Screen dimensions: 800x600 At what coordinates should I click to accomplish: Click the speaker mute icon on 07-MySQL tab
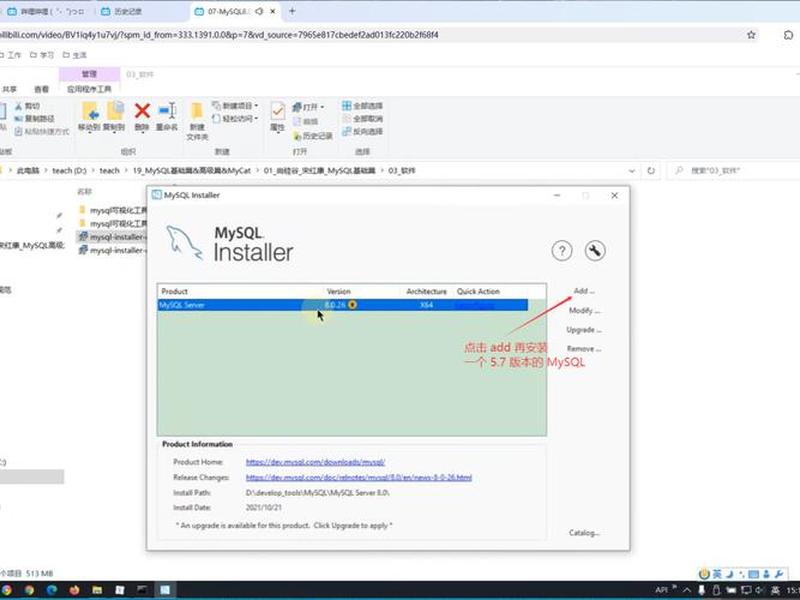pos(259,11)
